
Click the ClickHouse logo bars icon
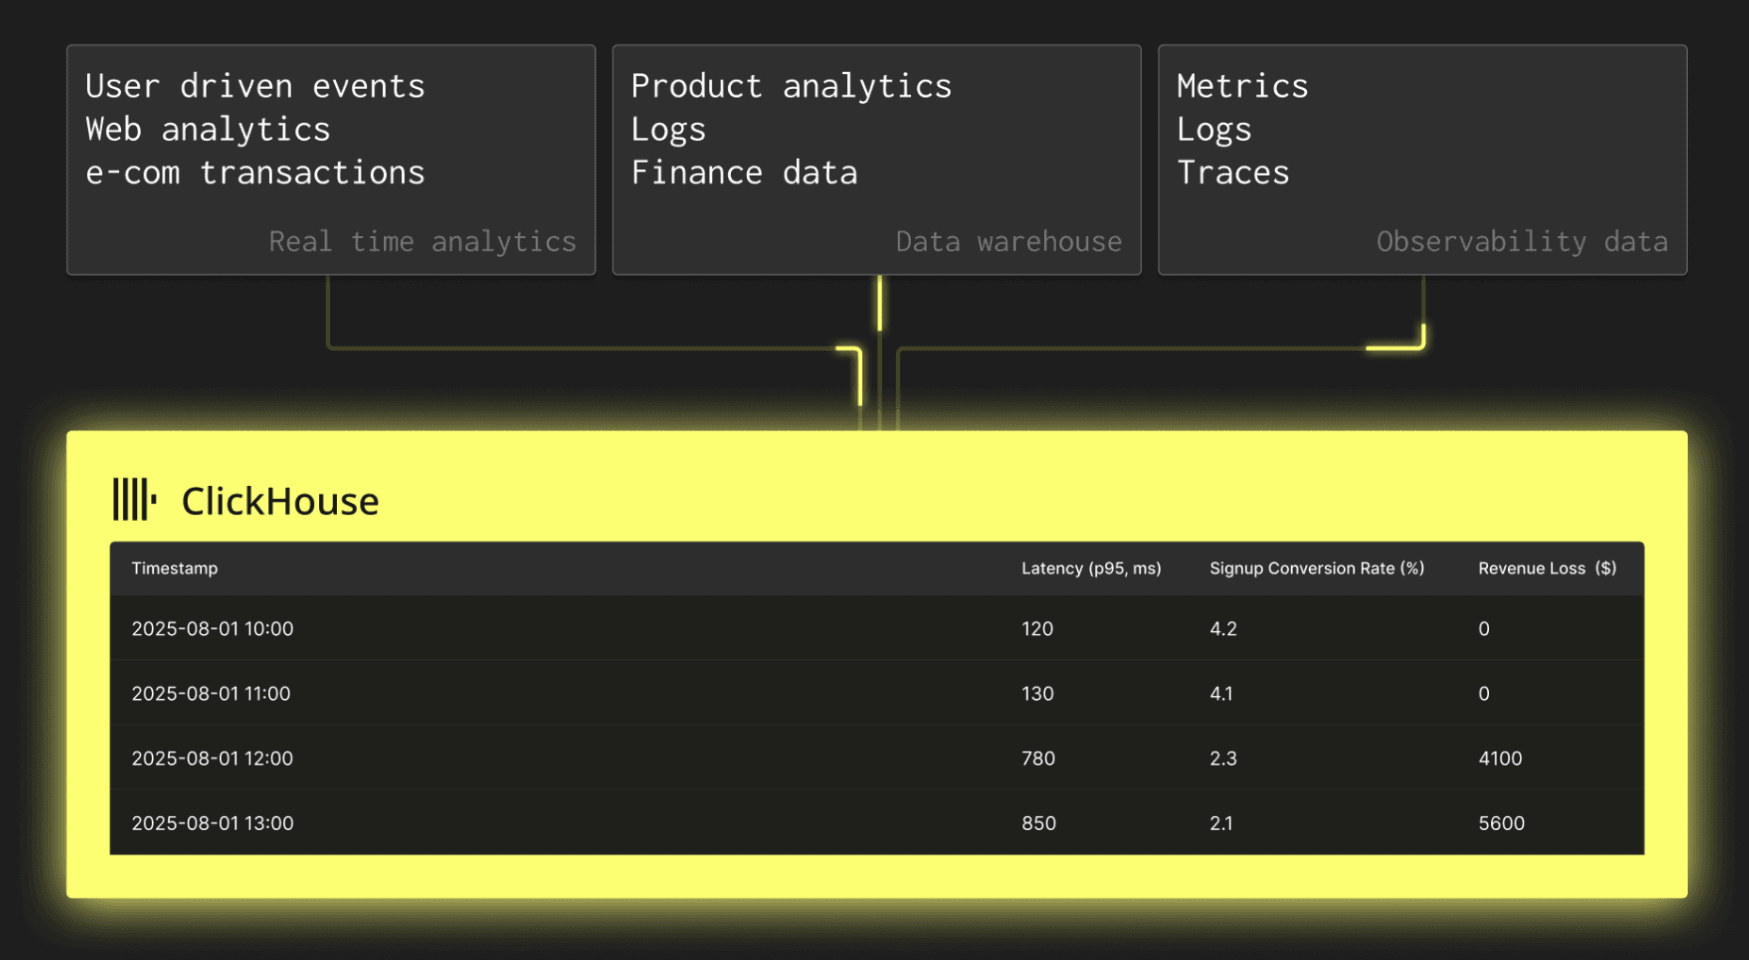point(134,499)
